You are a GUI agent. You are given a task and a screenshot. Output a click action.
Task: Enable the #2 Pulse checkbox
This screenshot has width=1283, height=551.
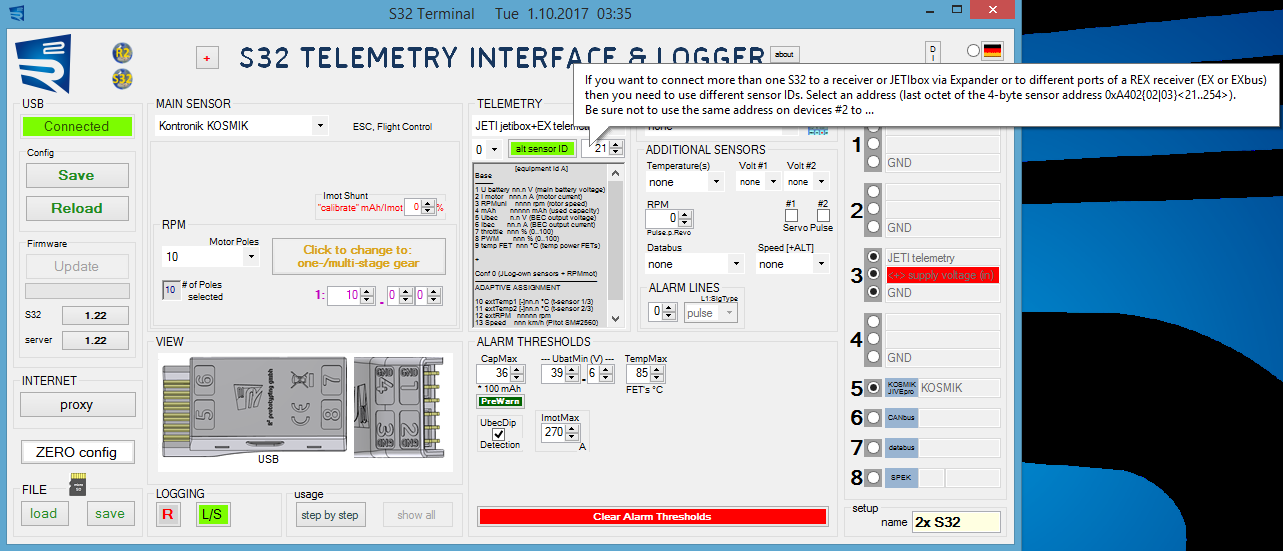tap(824, 215)
